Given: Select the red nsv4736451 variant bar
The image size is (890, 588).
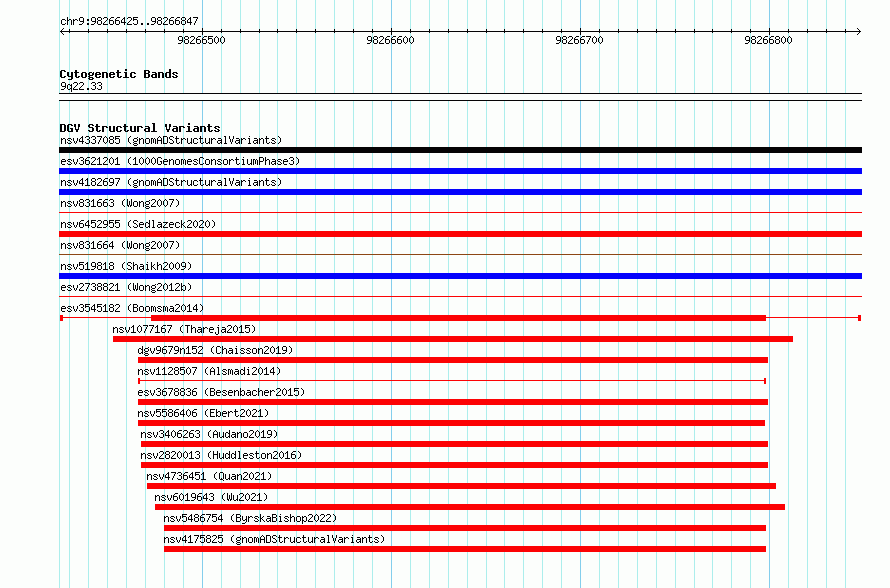Looking at the screenshot, I should [461, 486].
